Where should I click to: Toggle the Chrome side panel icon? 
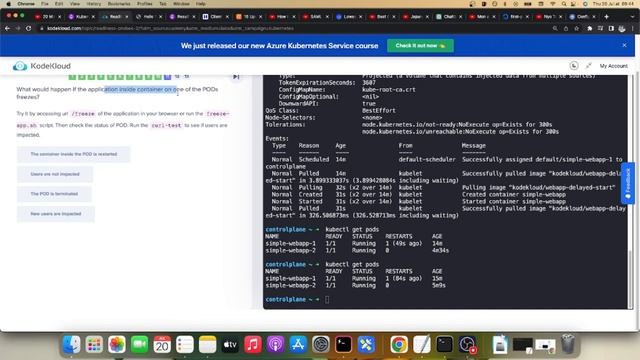point(611,29)
